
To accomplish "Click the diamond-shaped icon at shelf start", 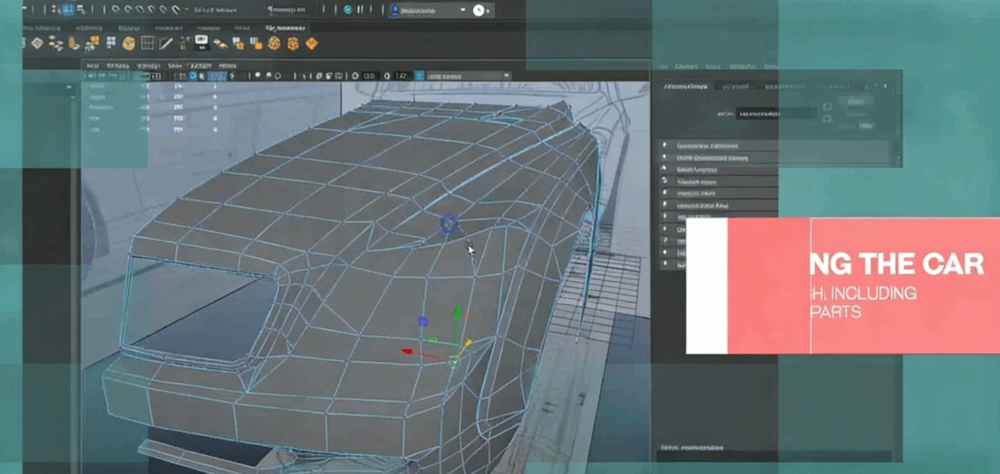I will [37, 43].
